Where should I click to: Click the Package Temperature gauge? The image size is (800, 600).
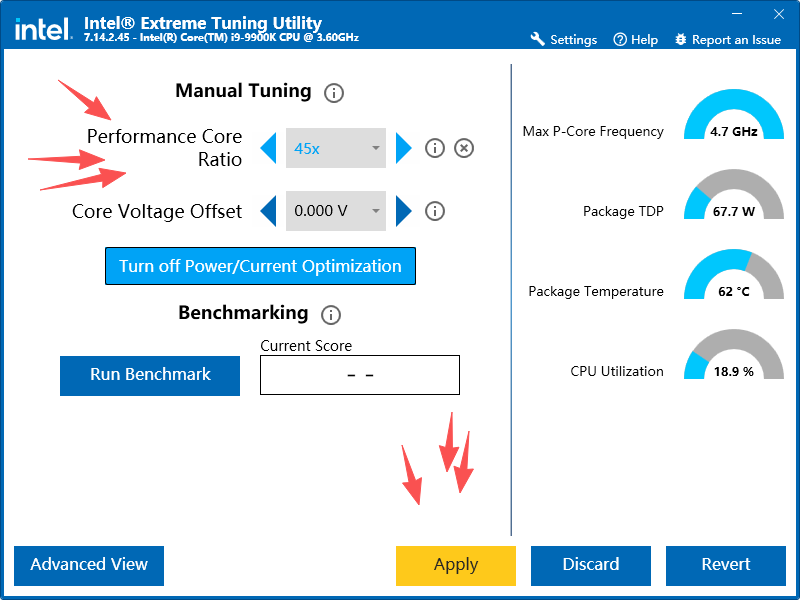[x=734, y=275]
